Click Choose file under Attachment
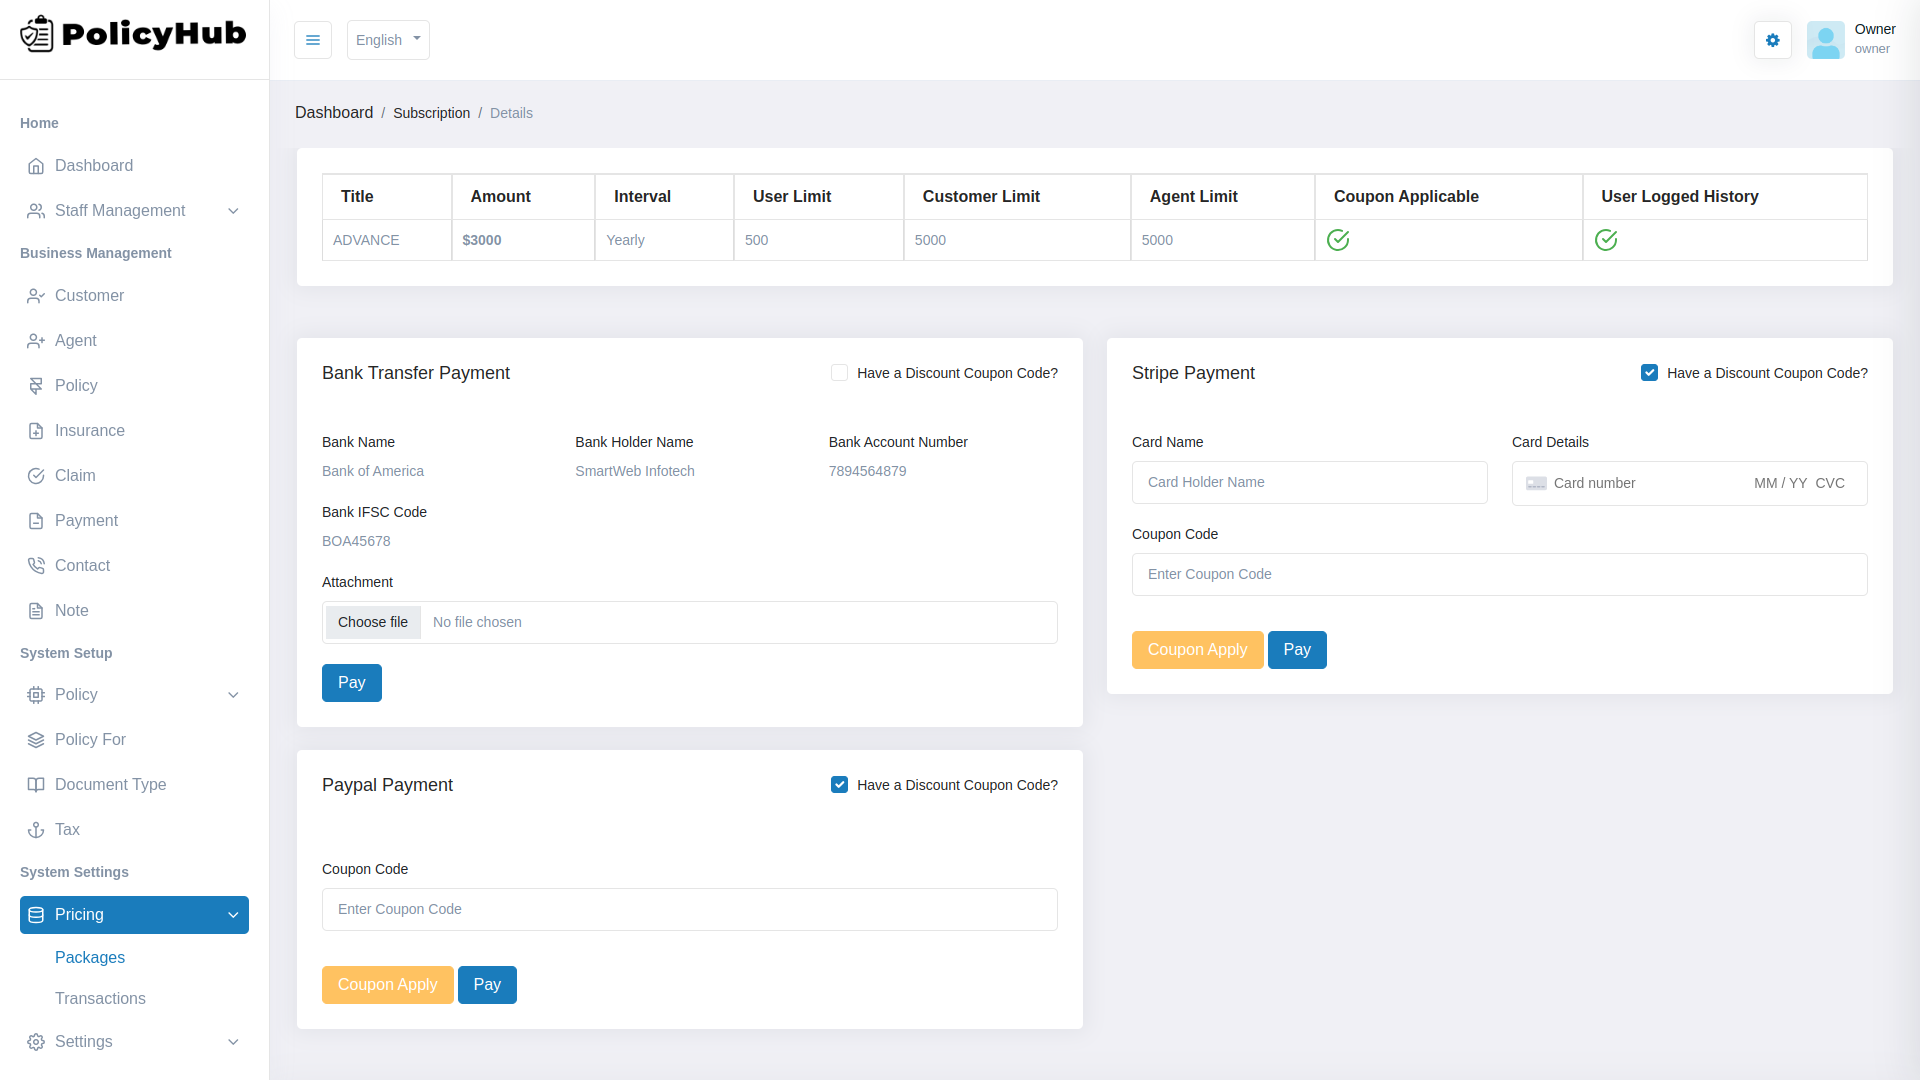 [372, 621]
